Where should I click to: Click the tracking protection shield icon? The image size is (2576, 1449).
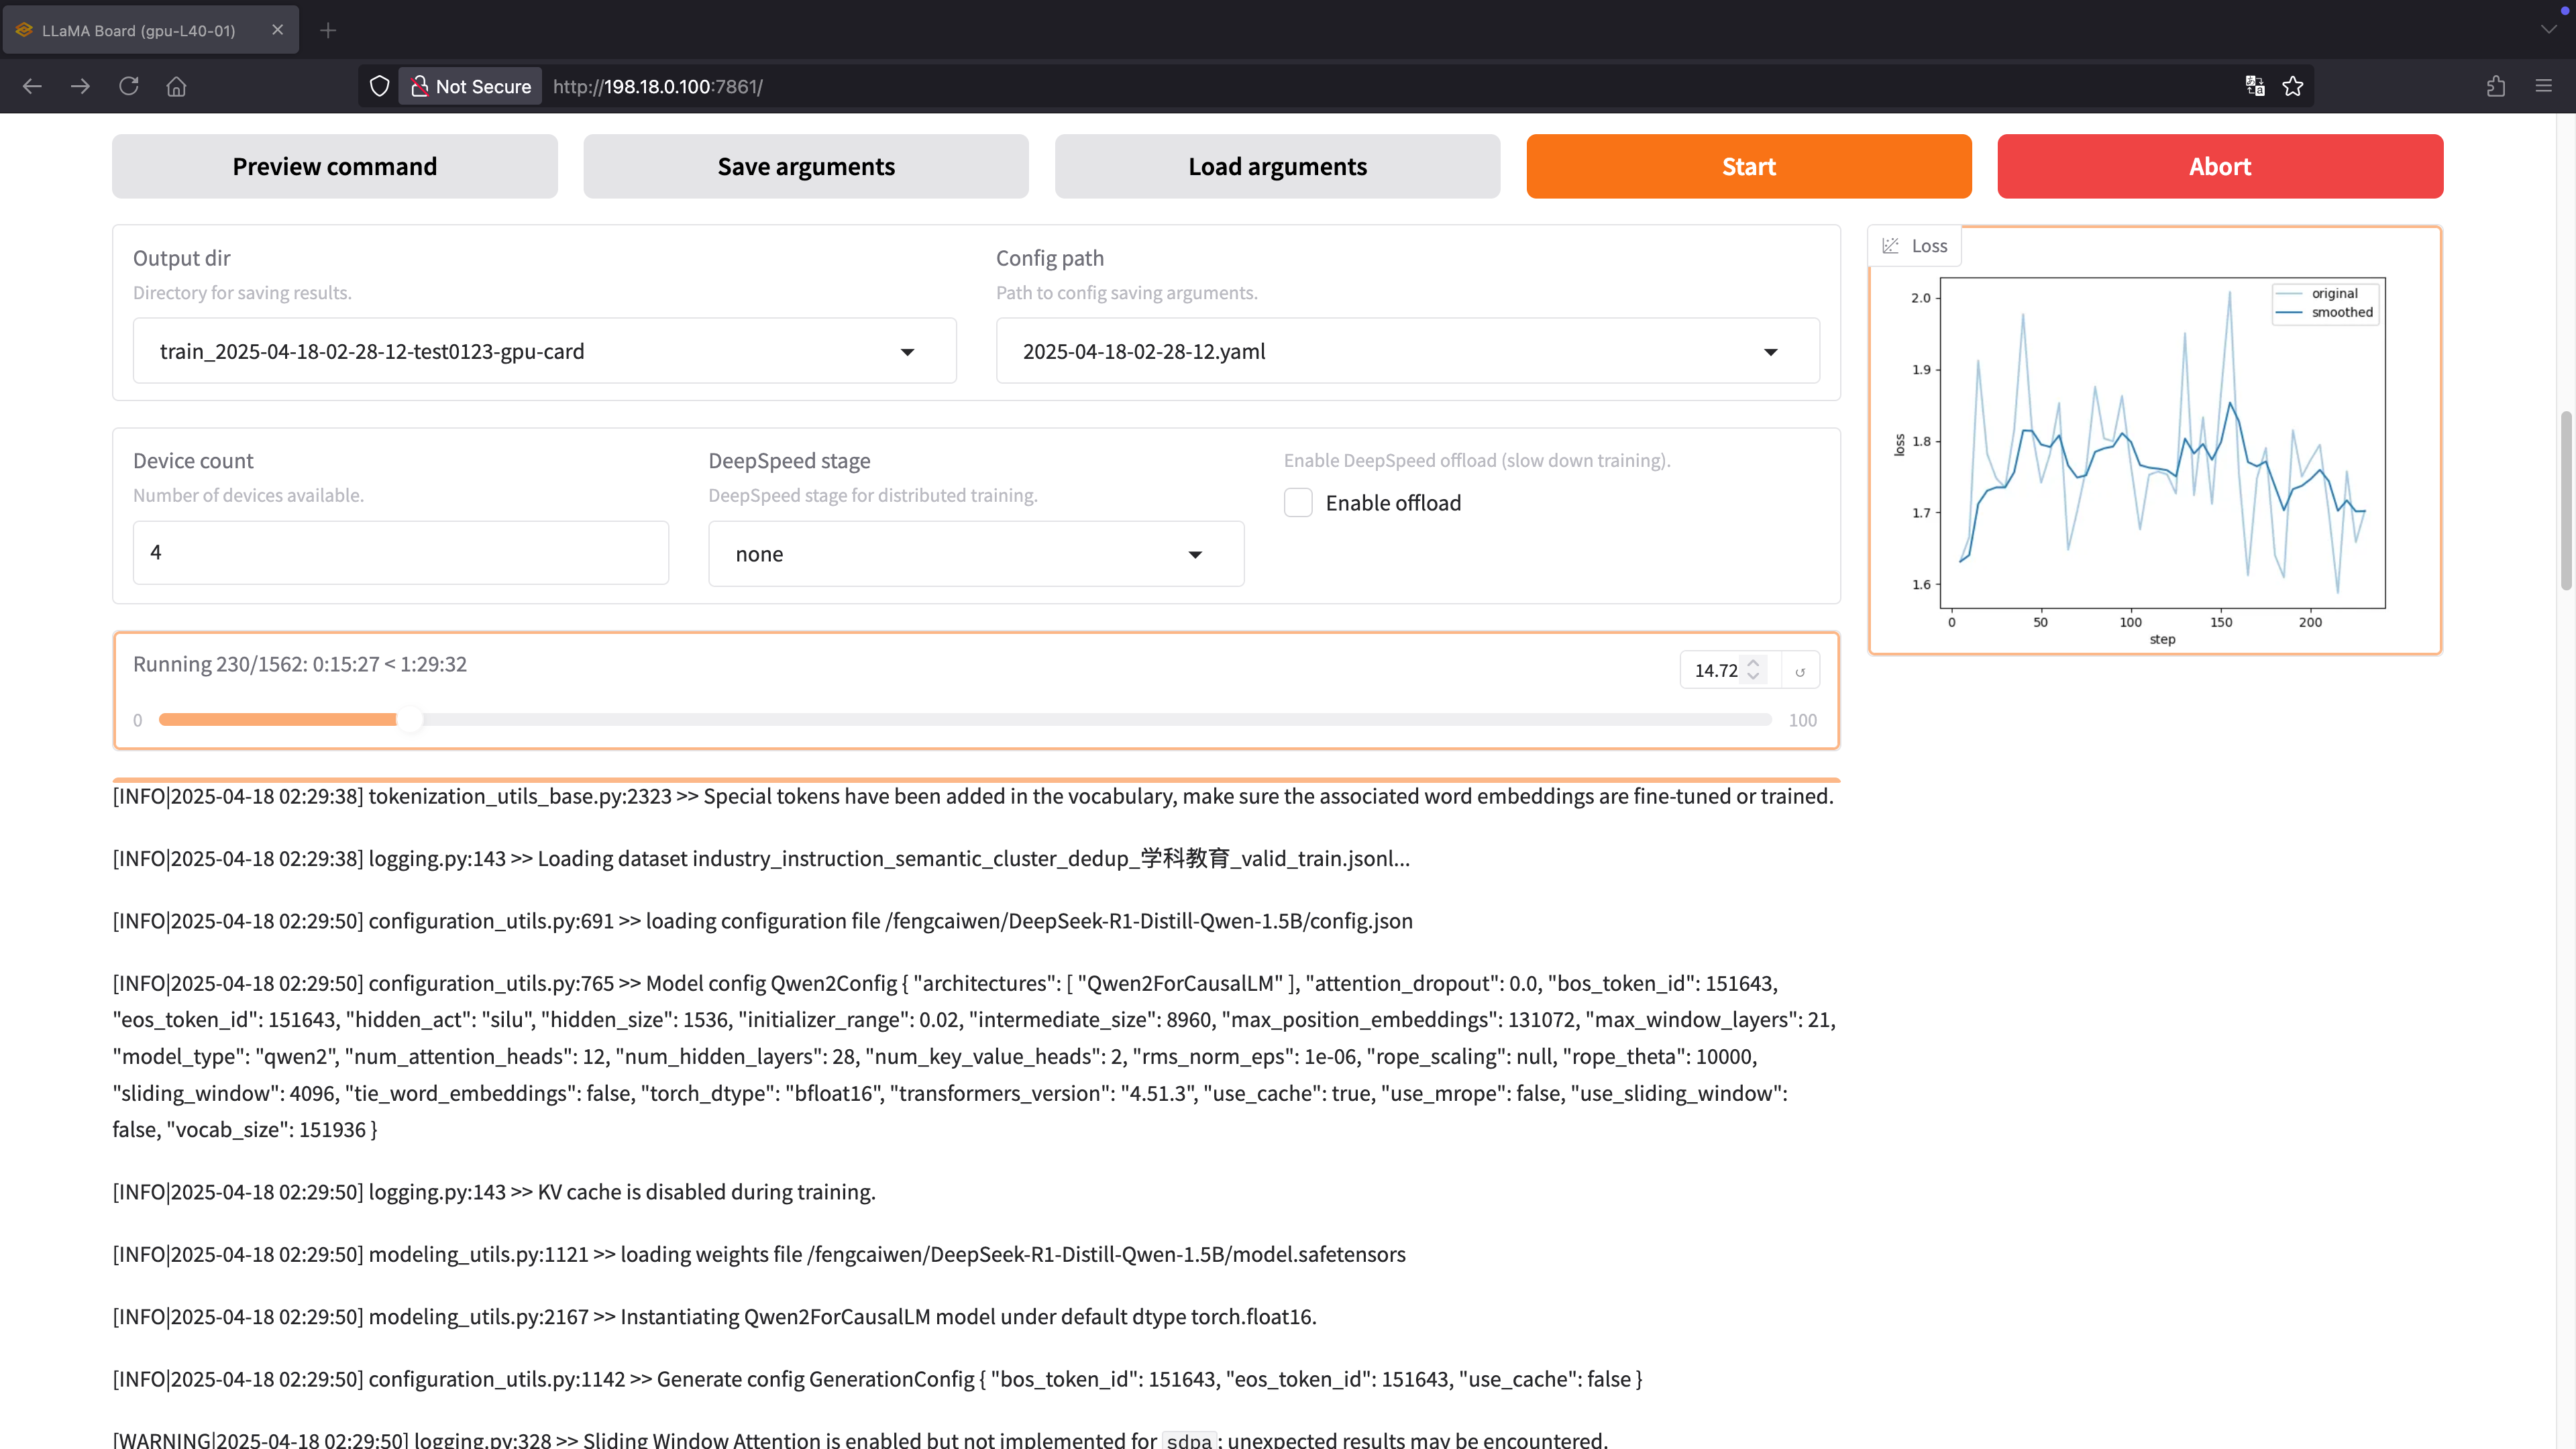(x=379, y=86)
